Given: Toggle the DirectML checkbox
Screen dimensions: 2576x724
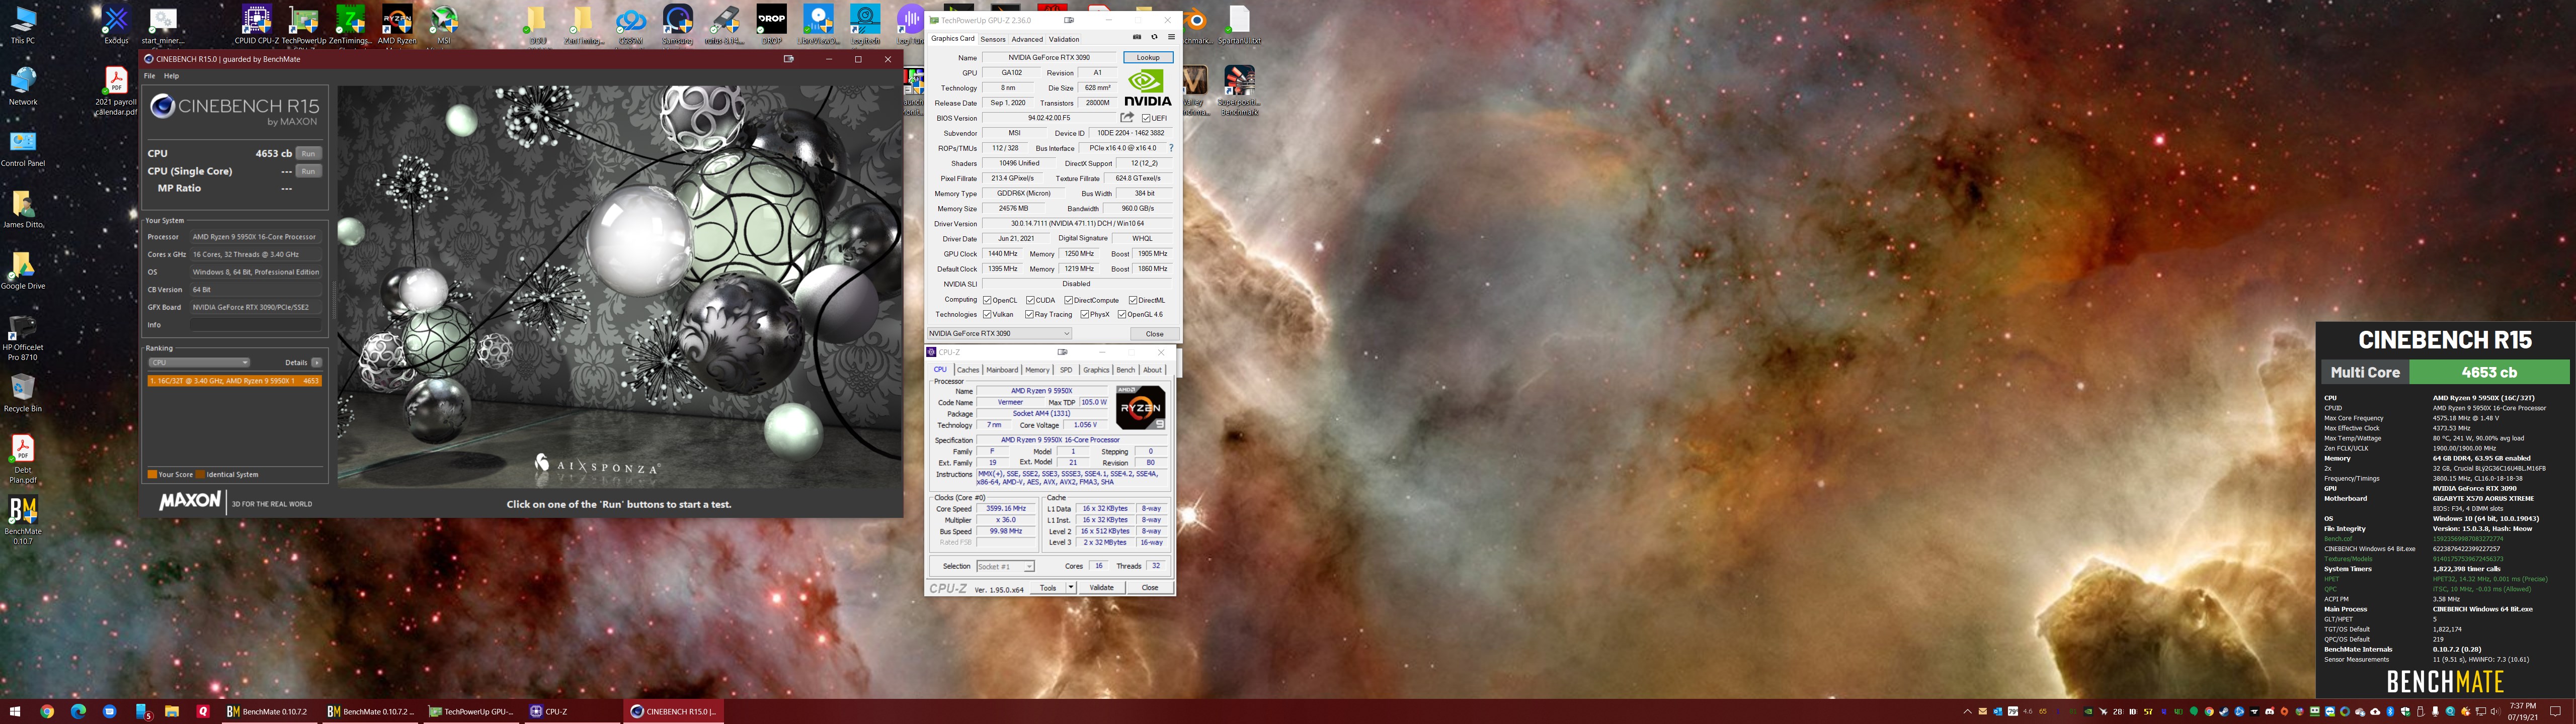Looking at the screenshot, I should [x=1132, y=300].
